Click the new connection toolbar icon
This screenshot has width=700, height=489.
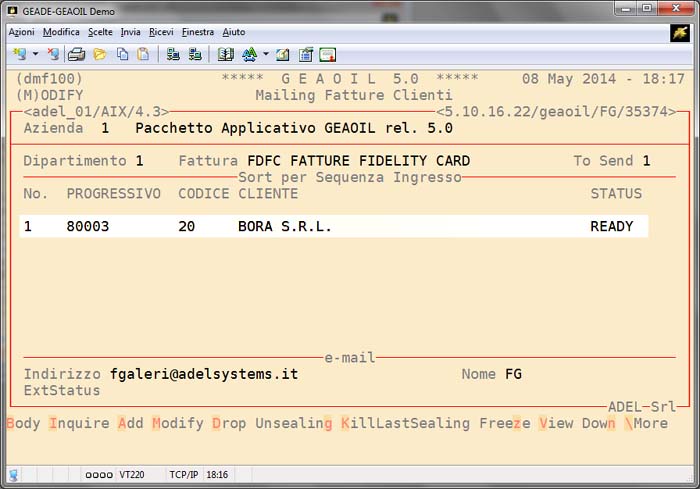(19, 54)
